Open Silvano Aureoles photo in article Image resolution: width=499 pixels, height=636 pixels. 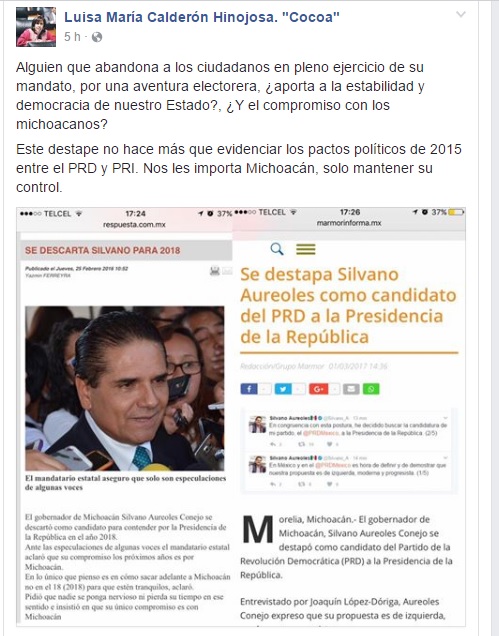(x=125, y=388)
